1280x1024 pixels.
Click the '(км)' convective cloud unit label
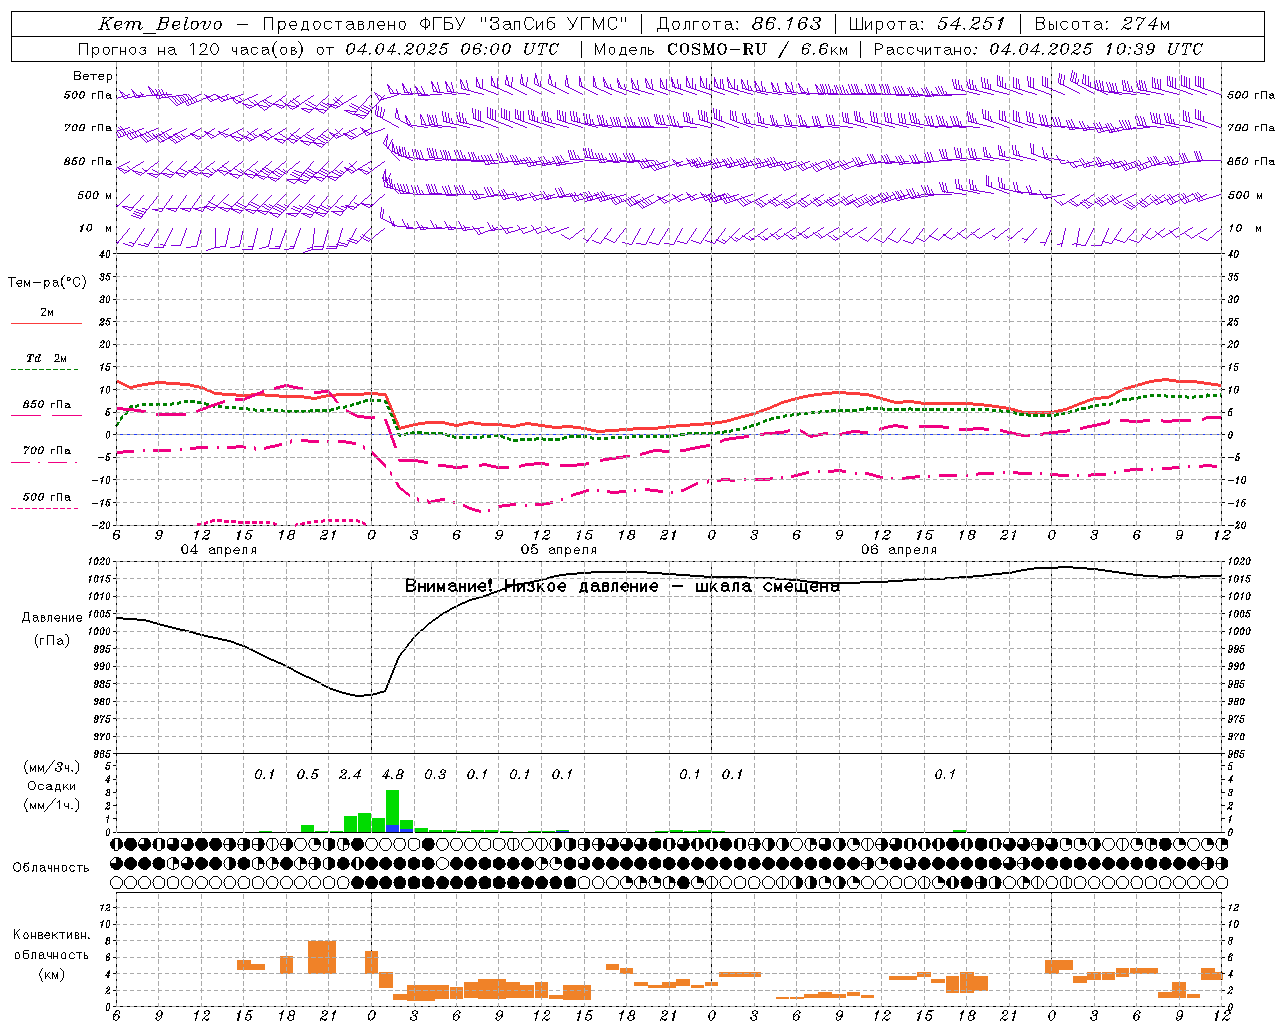pos(51,974)
